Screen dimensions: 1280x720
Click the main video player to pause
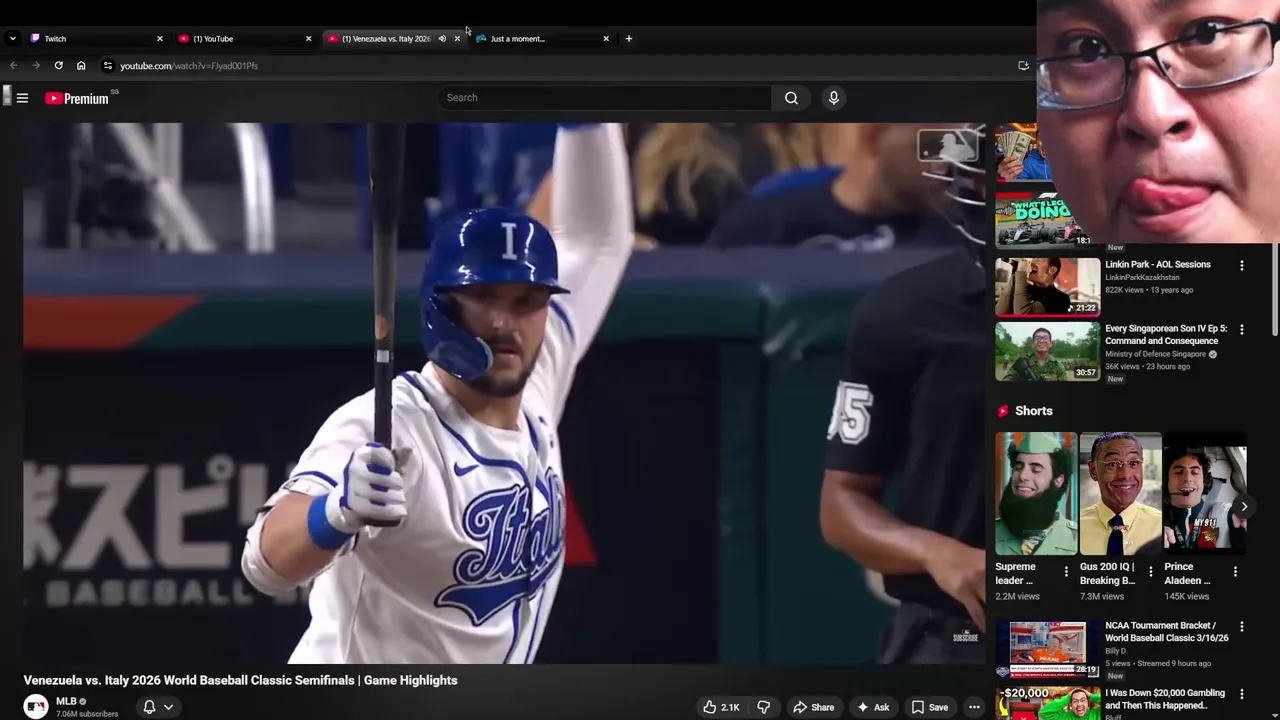tap(504, 393)
